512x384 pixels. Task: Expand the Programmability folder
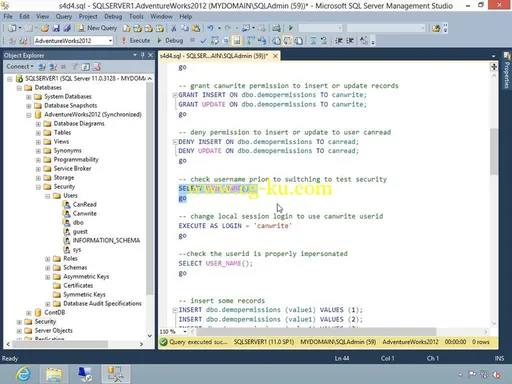click(38, 160)
